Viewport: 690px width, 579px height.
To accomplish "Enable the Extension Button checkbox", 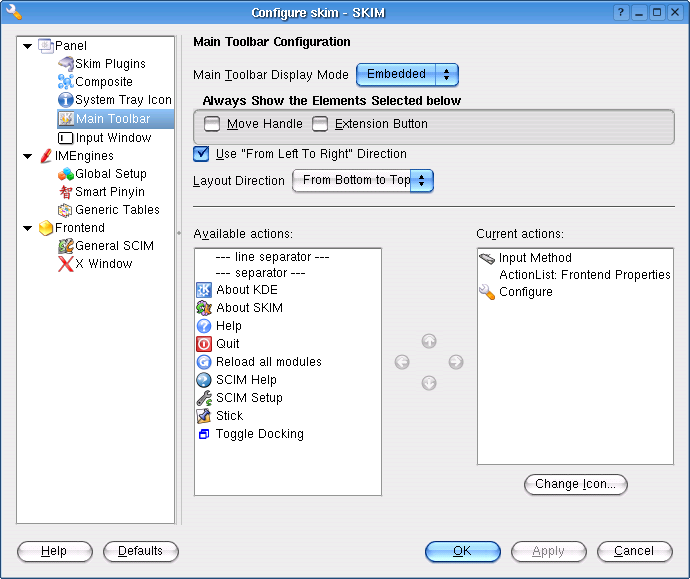I will (320, 124).
